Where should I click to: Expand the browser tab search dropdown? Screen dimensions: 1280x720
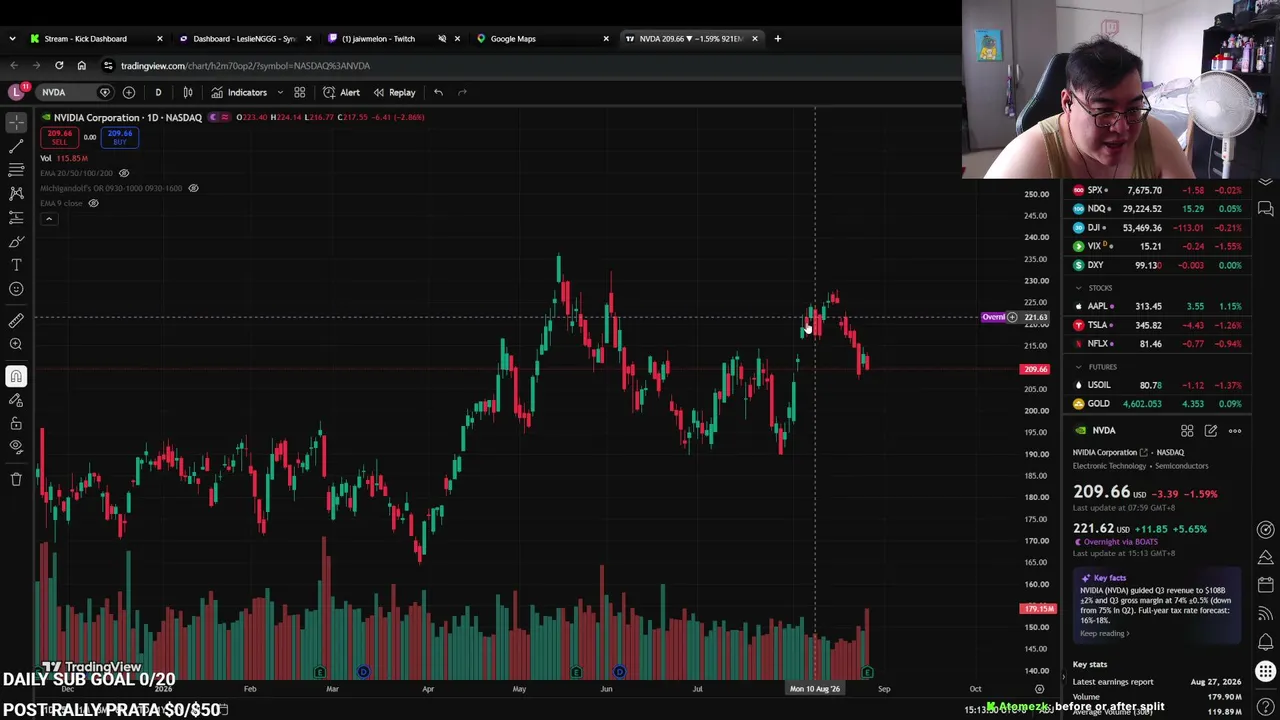(x=12, y=38)
